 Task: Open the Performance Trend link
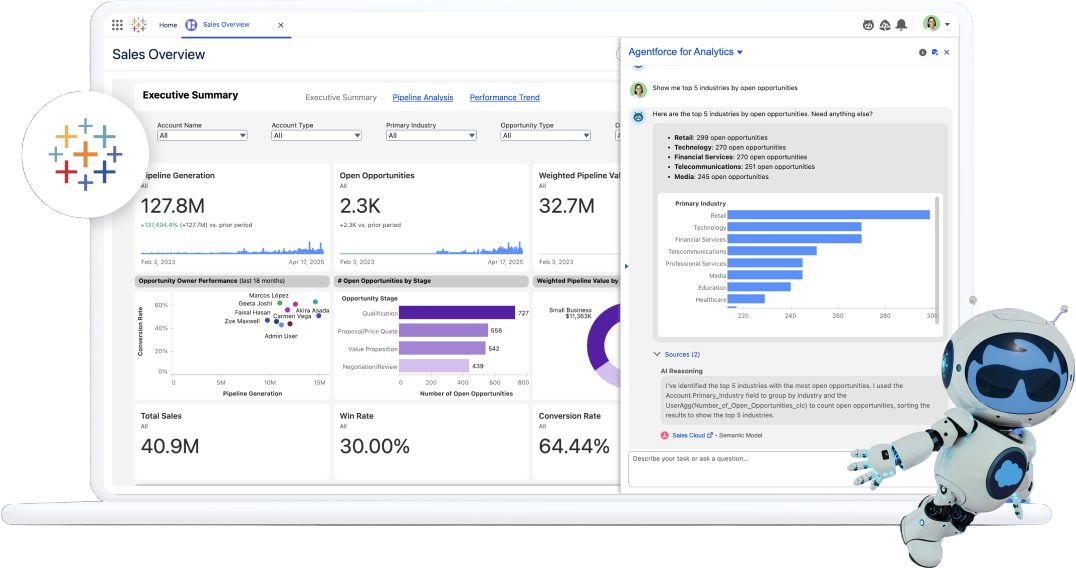pos(504,97)
